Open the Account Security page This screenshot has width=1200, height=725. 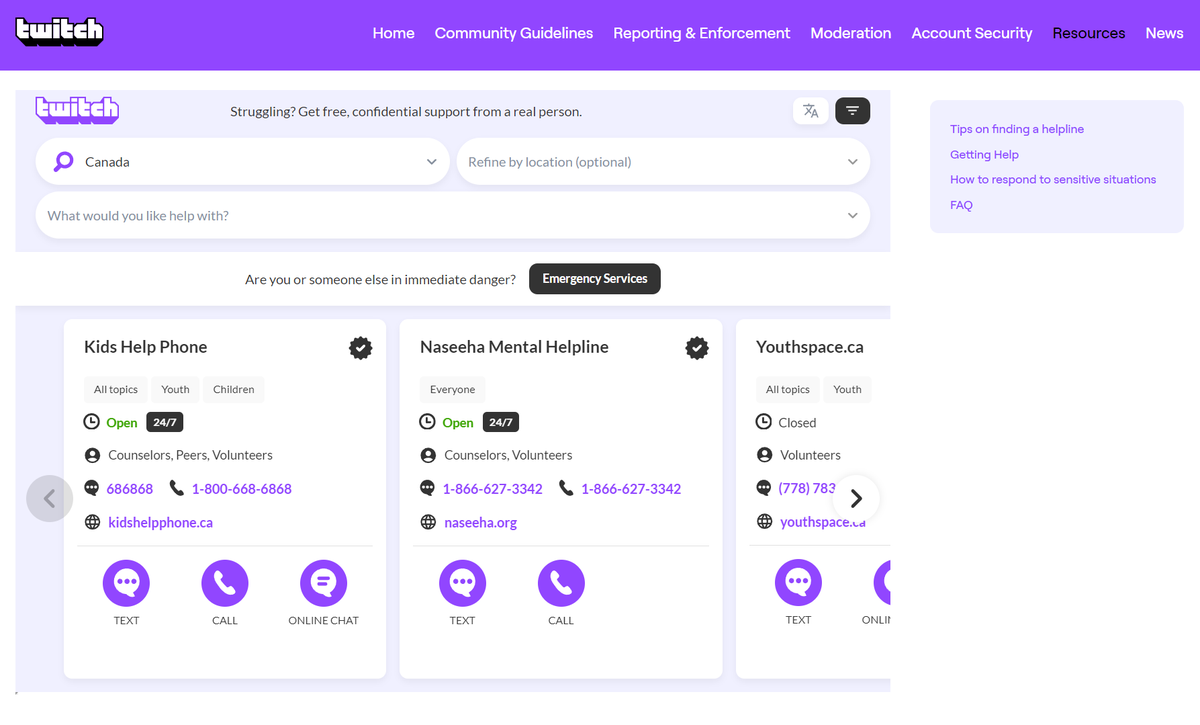[971, 33]
